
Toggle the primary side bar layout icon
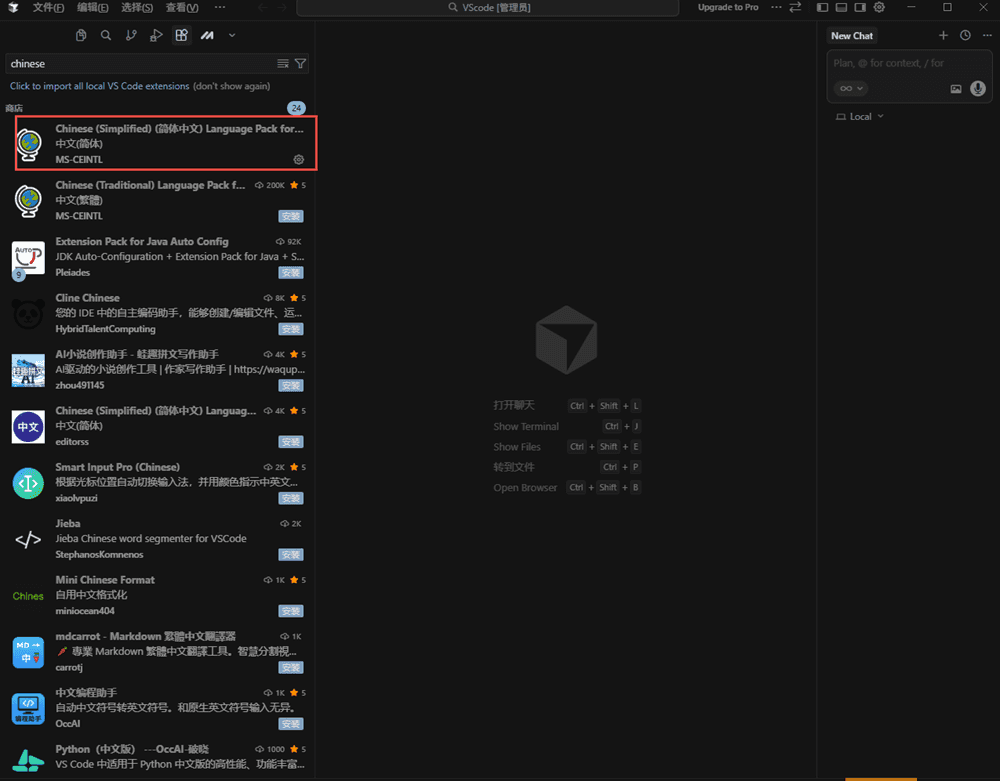(822, 7)
